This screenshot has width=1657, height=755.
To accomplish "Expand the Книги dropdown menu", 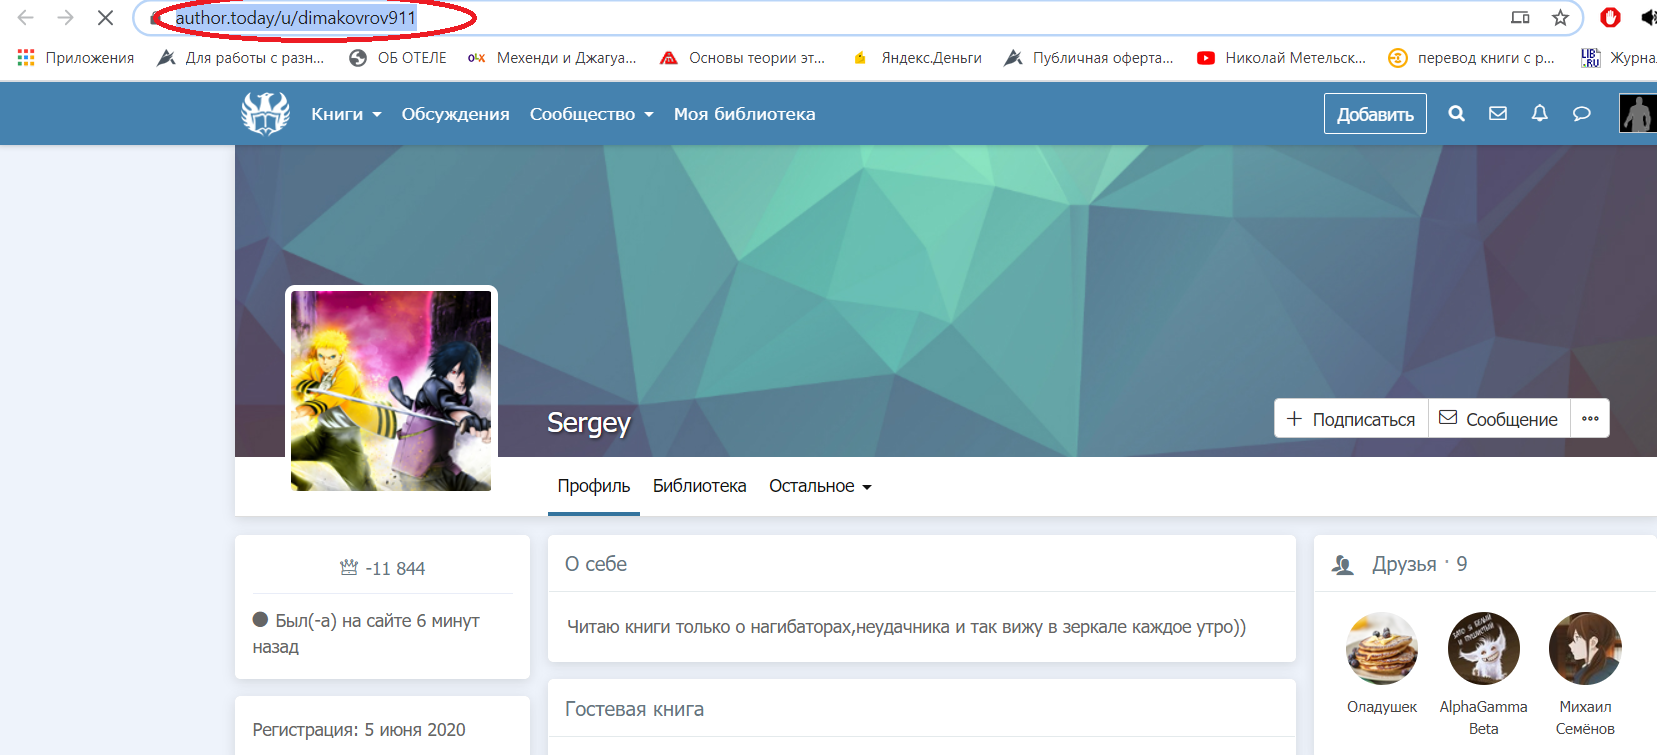I will 346,114.
